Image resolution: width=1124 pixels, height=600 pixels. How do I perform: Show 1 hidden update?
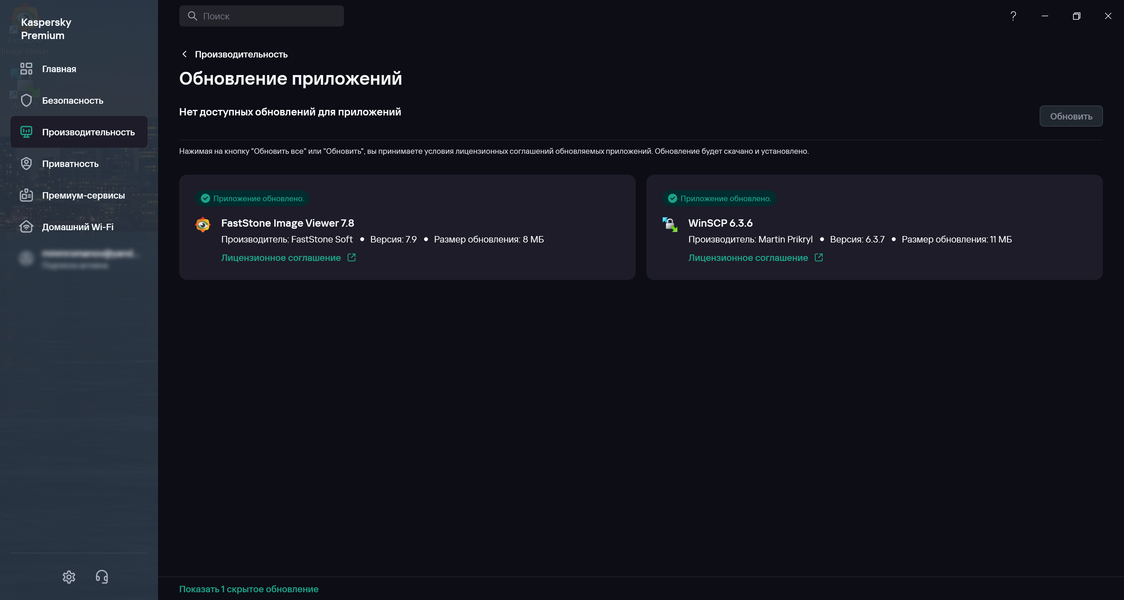pyautogui.click(x=248, y=589)
